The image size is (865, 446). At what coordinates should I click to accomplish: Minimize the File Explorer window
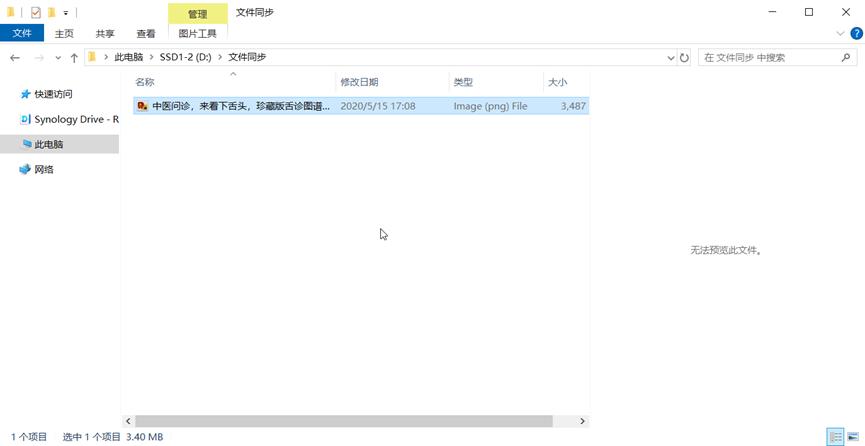point(772,12)
